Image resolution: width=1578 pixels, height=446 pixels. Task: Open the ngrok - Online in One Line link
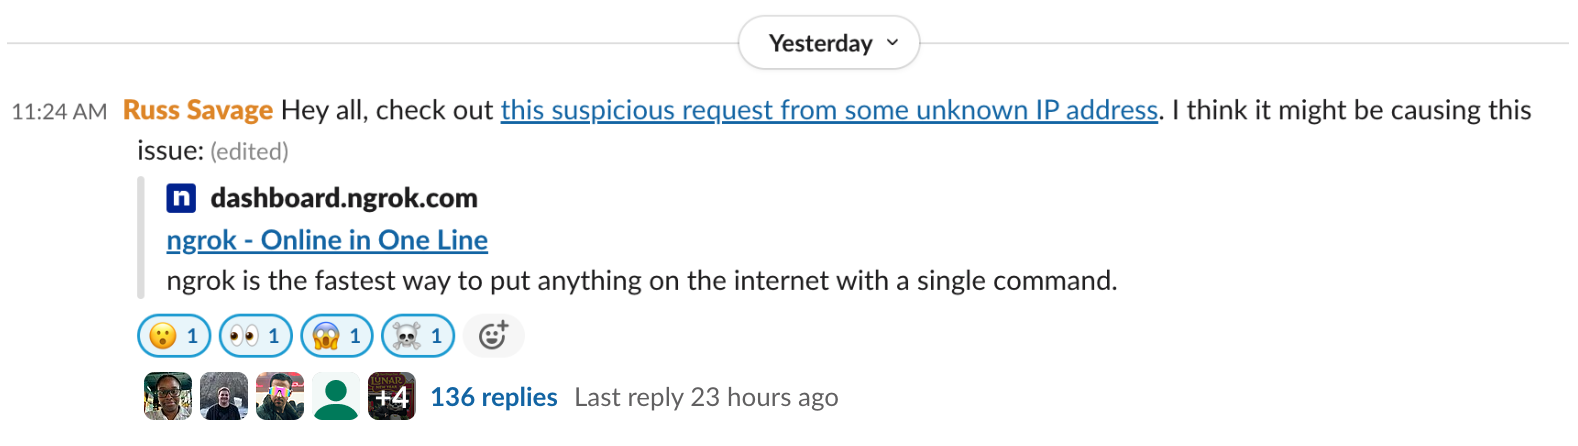click(x=327, y=240)
